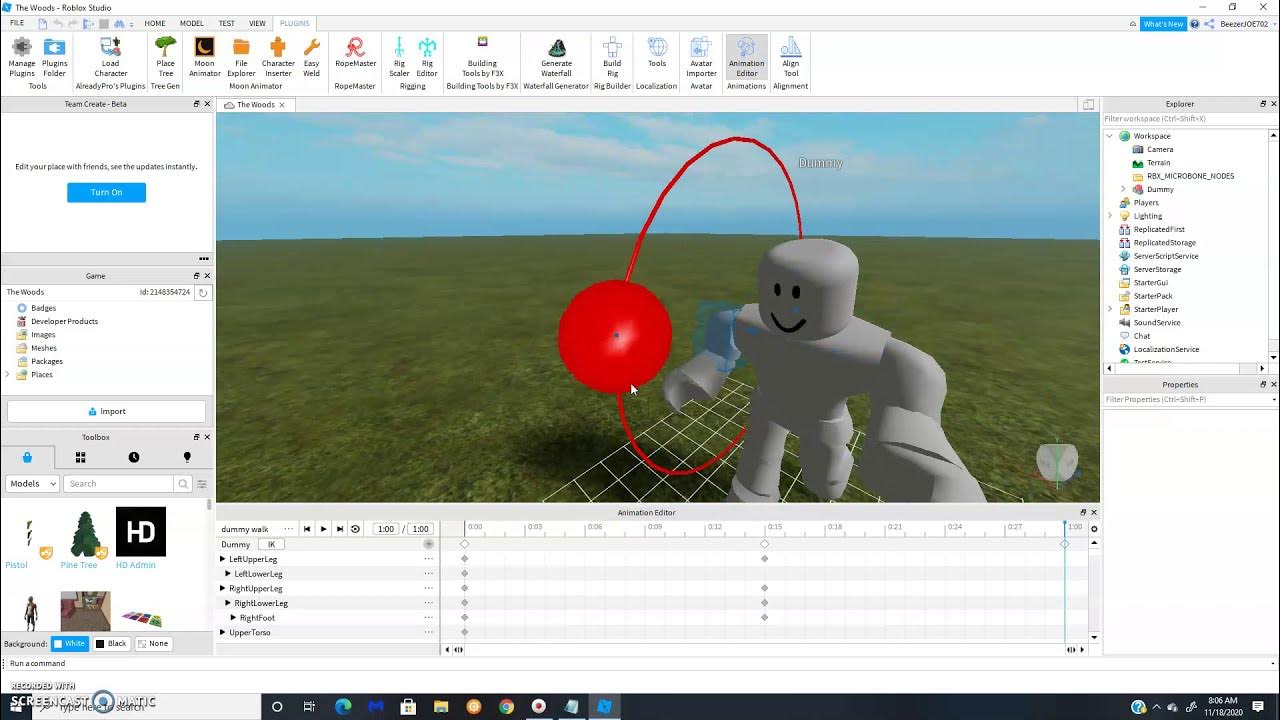The width and height of the screenshot is (1280, 720).
Task: Switch to Toolbox Creations lightbulb tab
Action: point(187,457)
